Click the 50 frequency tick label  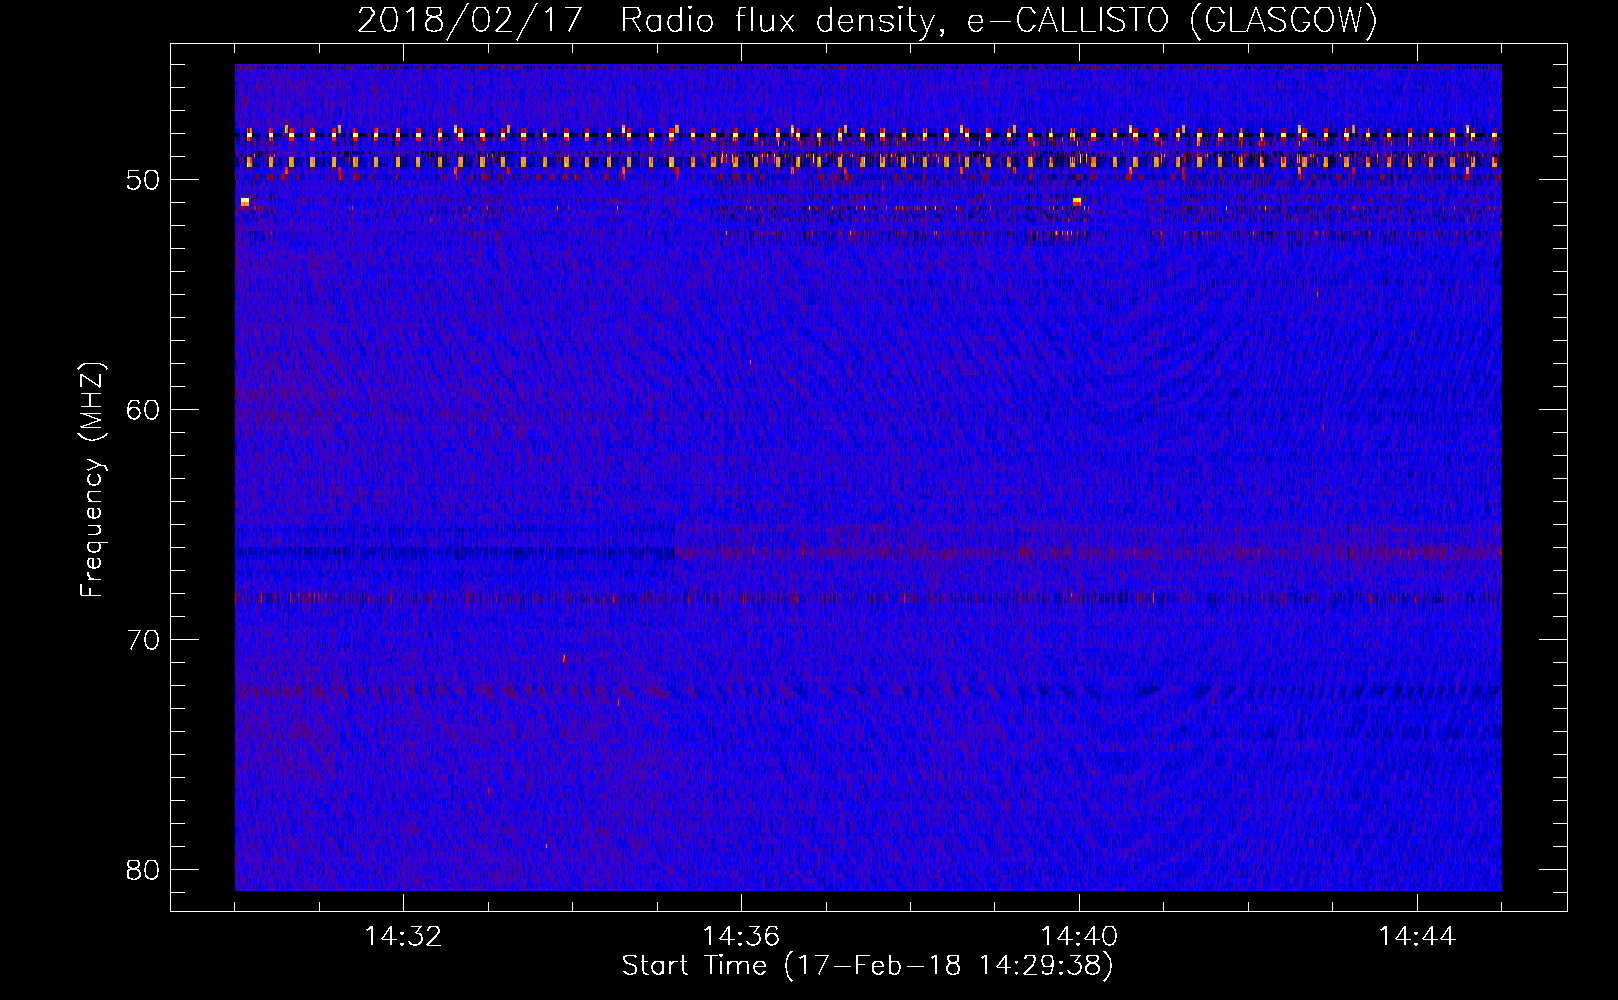click(x=144, y=180)
